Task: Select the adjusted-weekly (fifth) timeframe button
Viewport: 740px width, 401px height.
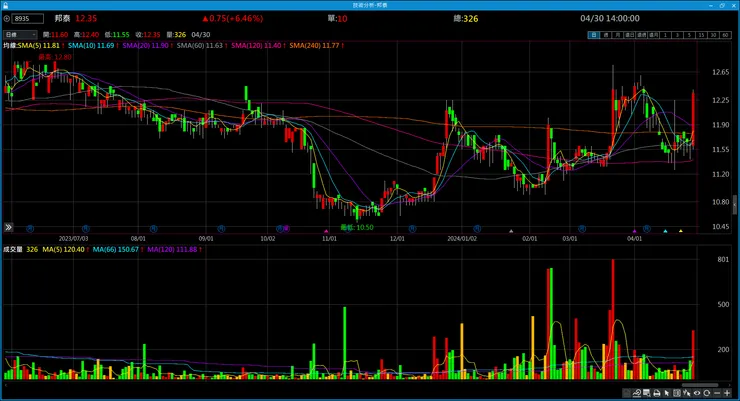Action: click(641, 35)
